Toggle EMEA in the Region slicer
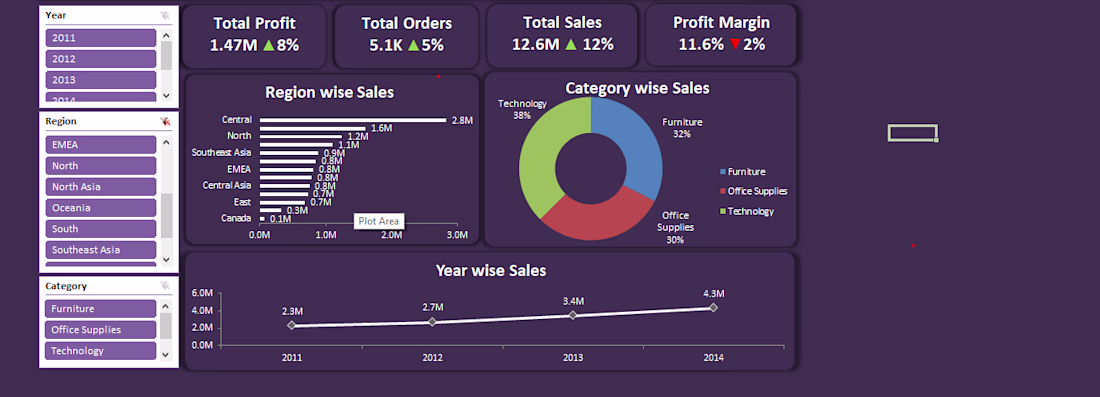This screenshot has width=1100, height=397. point(101,144)
